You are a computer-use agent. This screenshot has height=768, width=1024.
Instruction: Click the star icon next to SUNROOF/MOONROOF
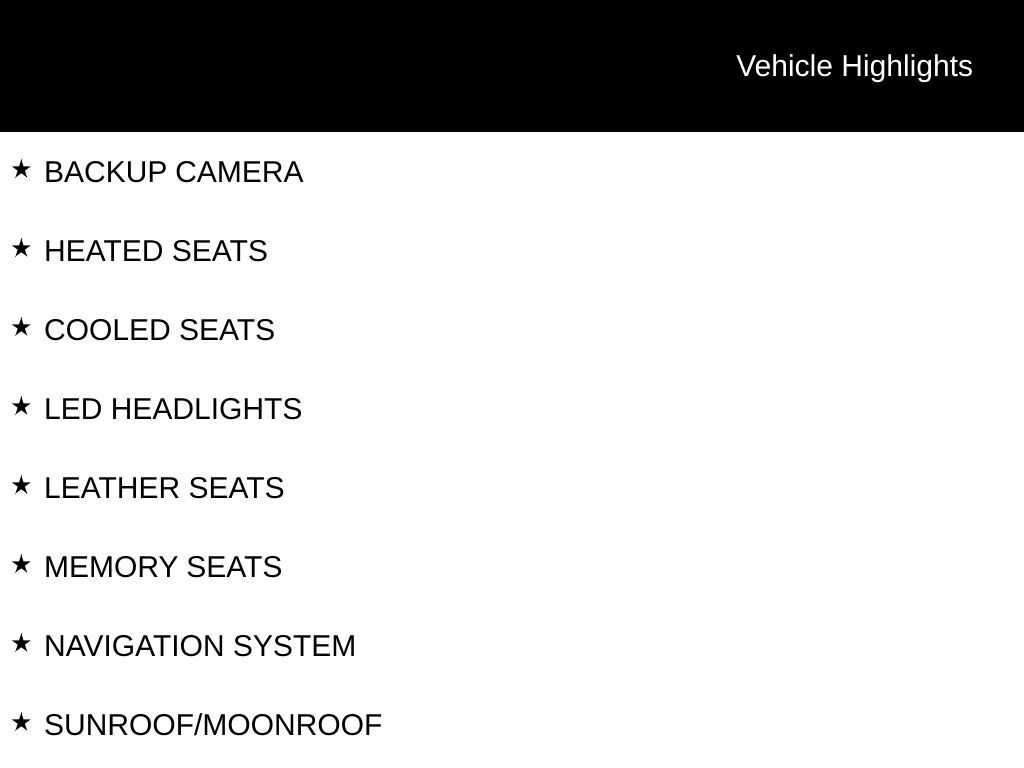tap(21, 722)
